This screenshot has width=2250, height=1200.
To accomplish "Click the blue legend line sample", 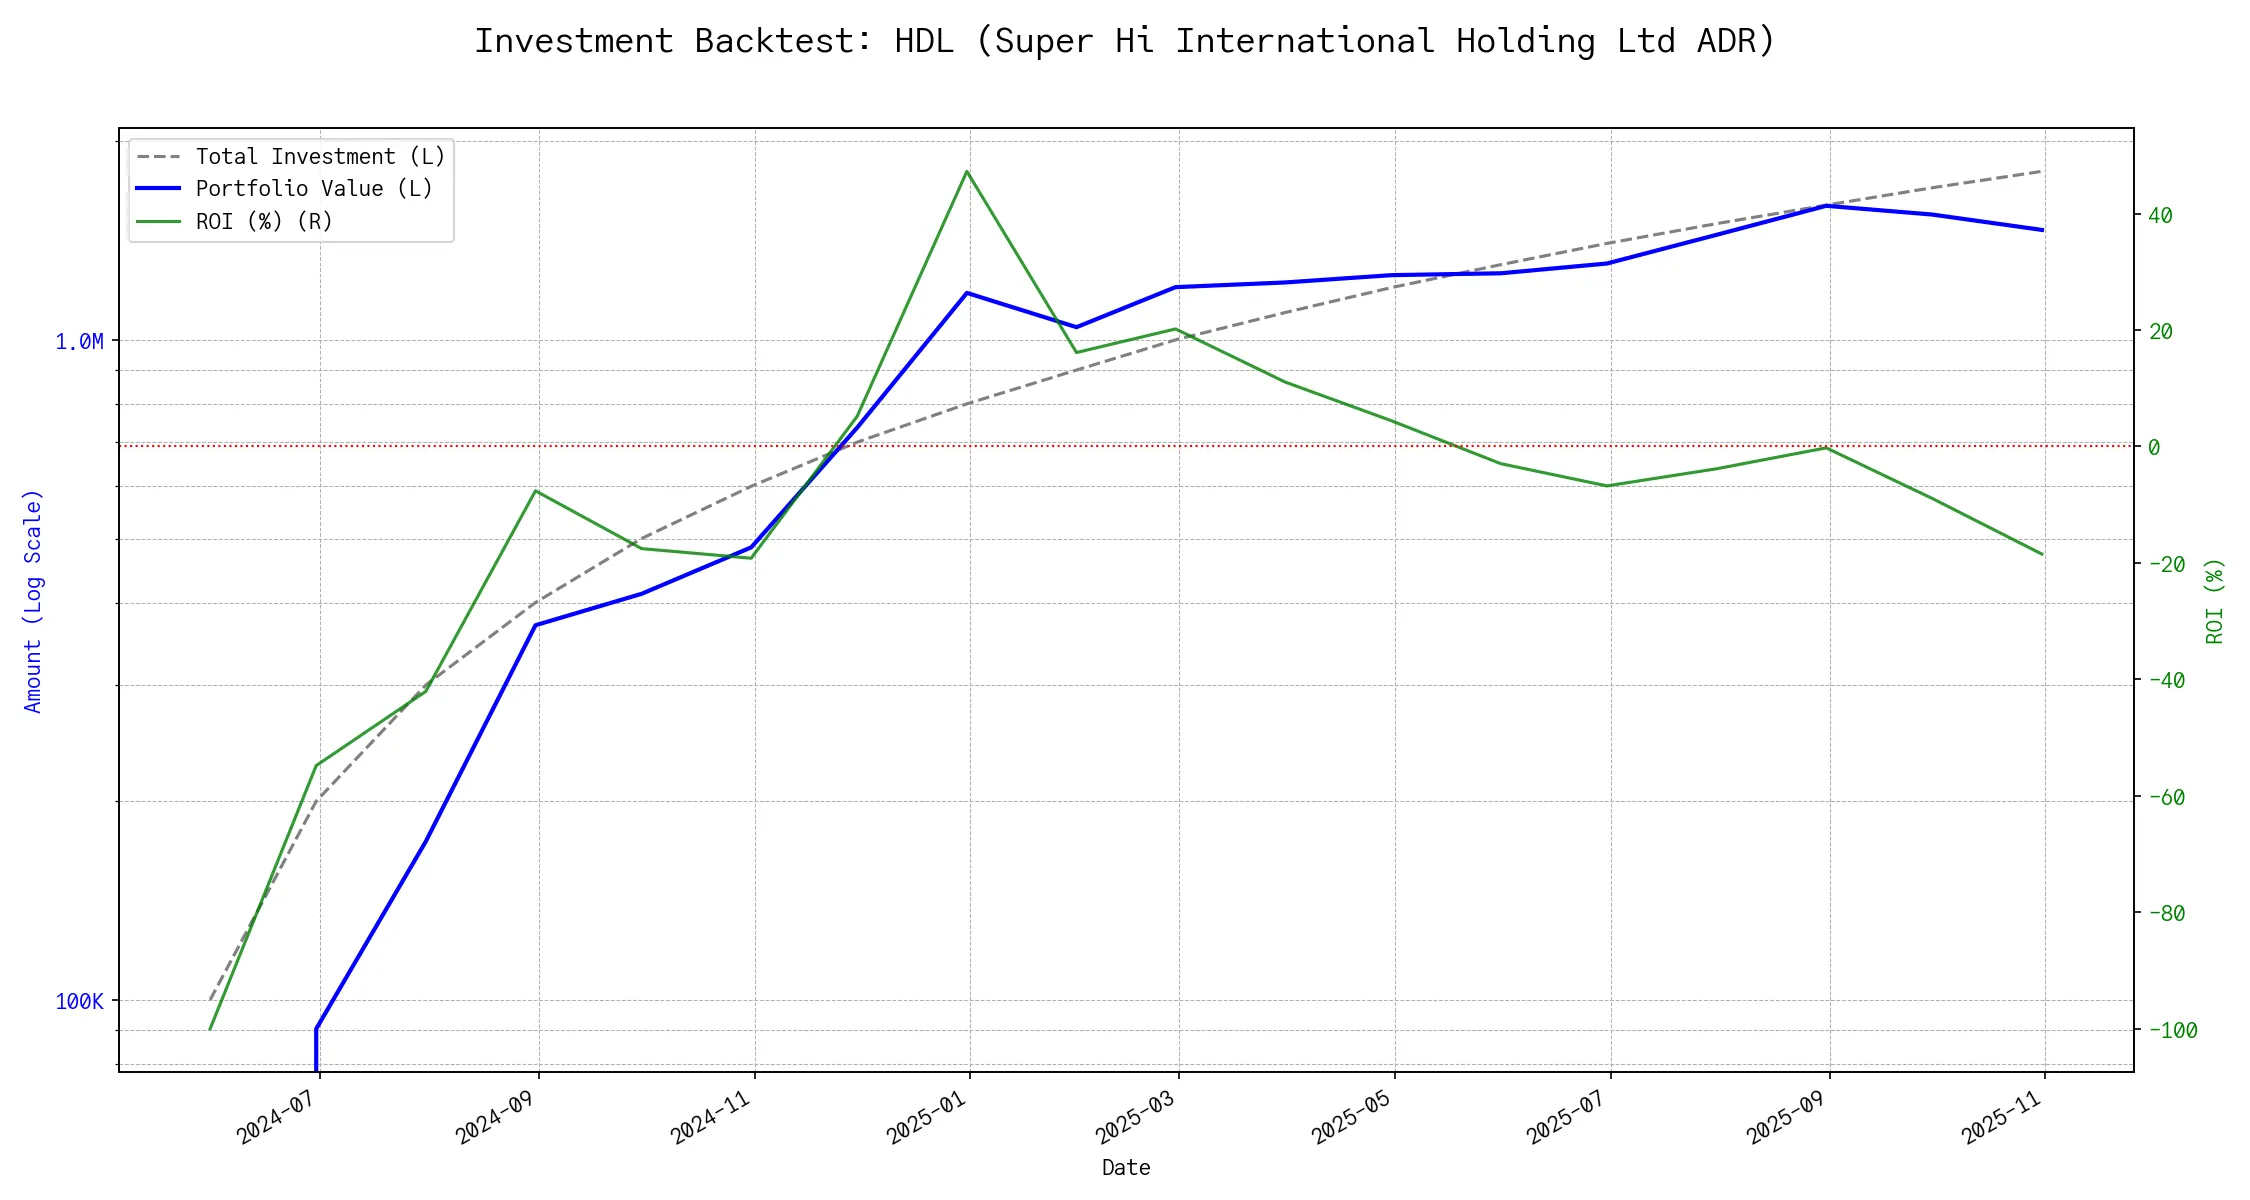I will tap(159, 189).
